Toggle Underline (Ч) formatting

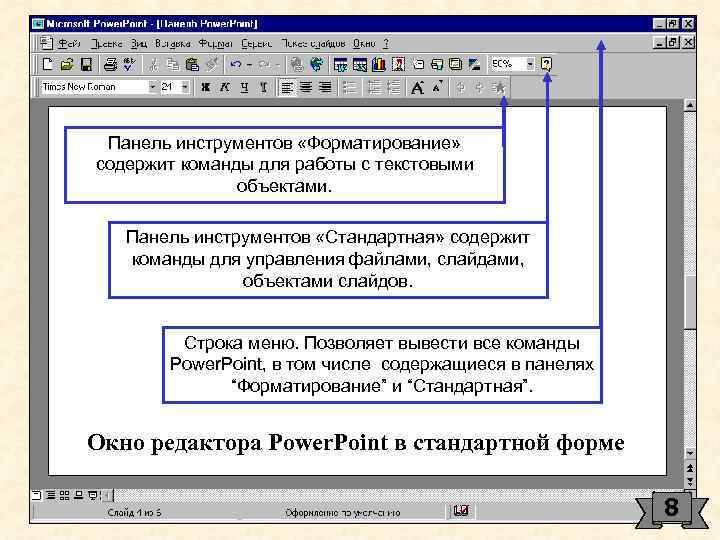(244, 87)
